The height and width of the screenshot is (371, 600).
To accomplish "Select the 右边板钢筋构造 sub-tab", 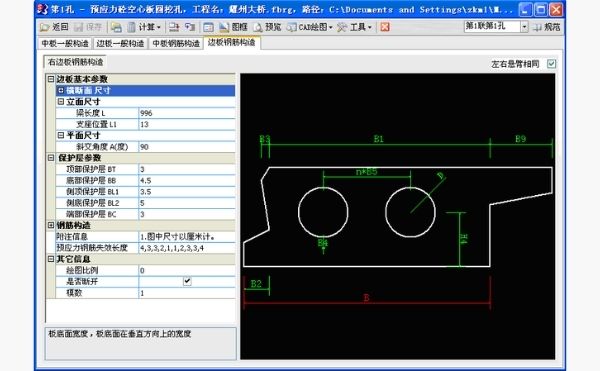I will click(x=75, y=62).
